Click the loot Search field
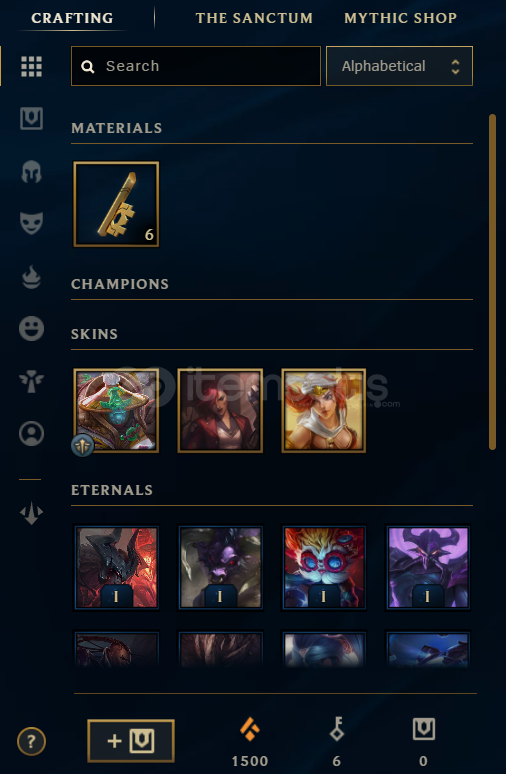The image size is (506, 774). pos(196,66)
